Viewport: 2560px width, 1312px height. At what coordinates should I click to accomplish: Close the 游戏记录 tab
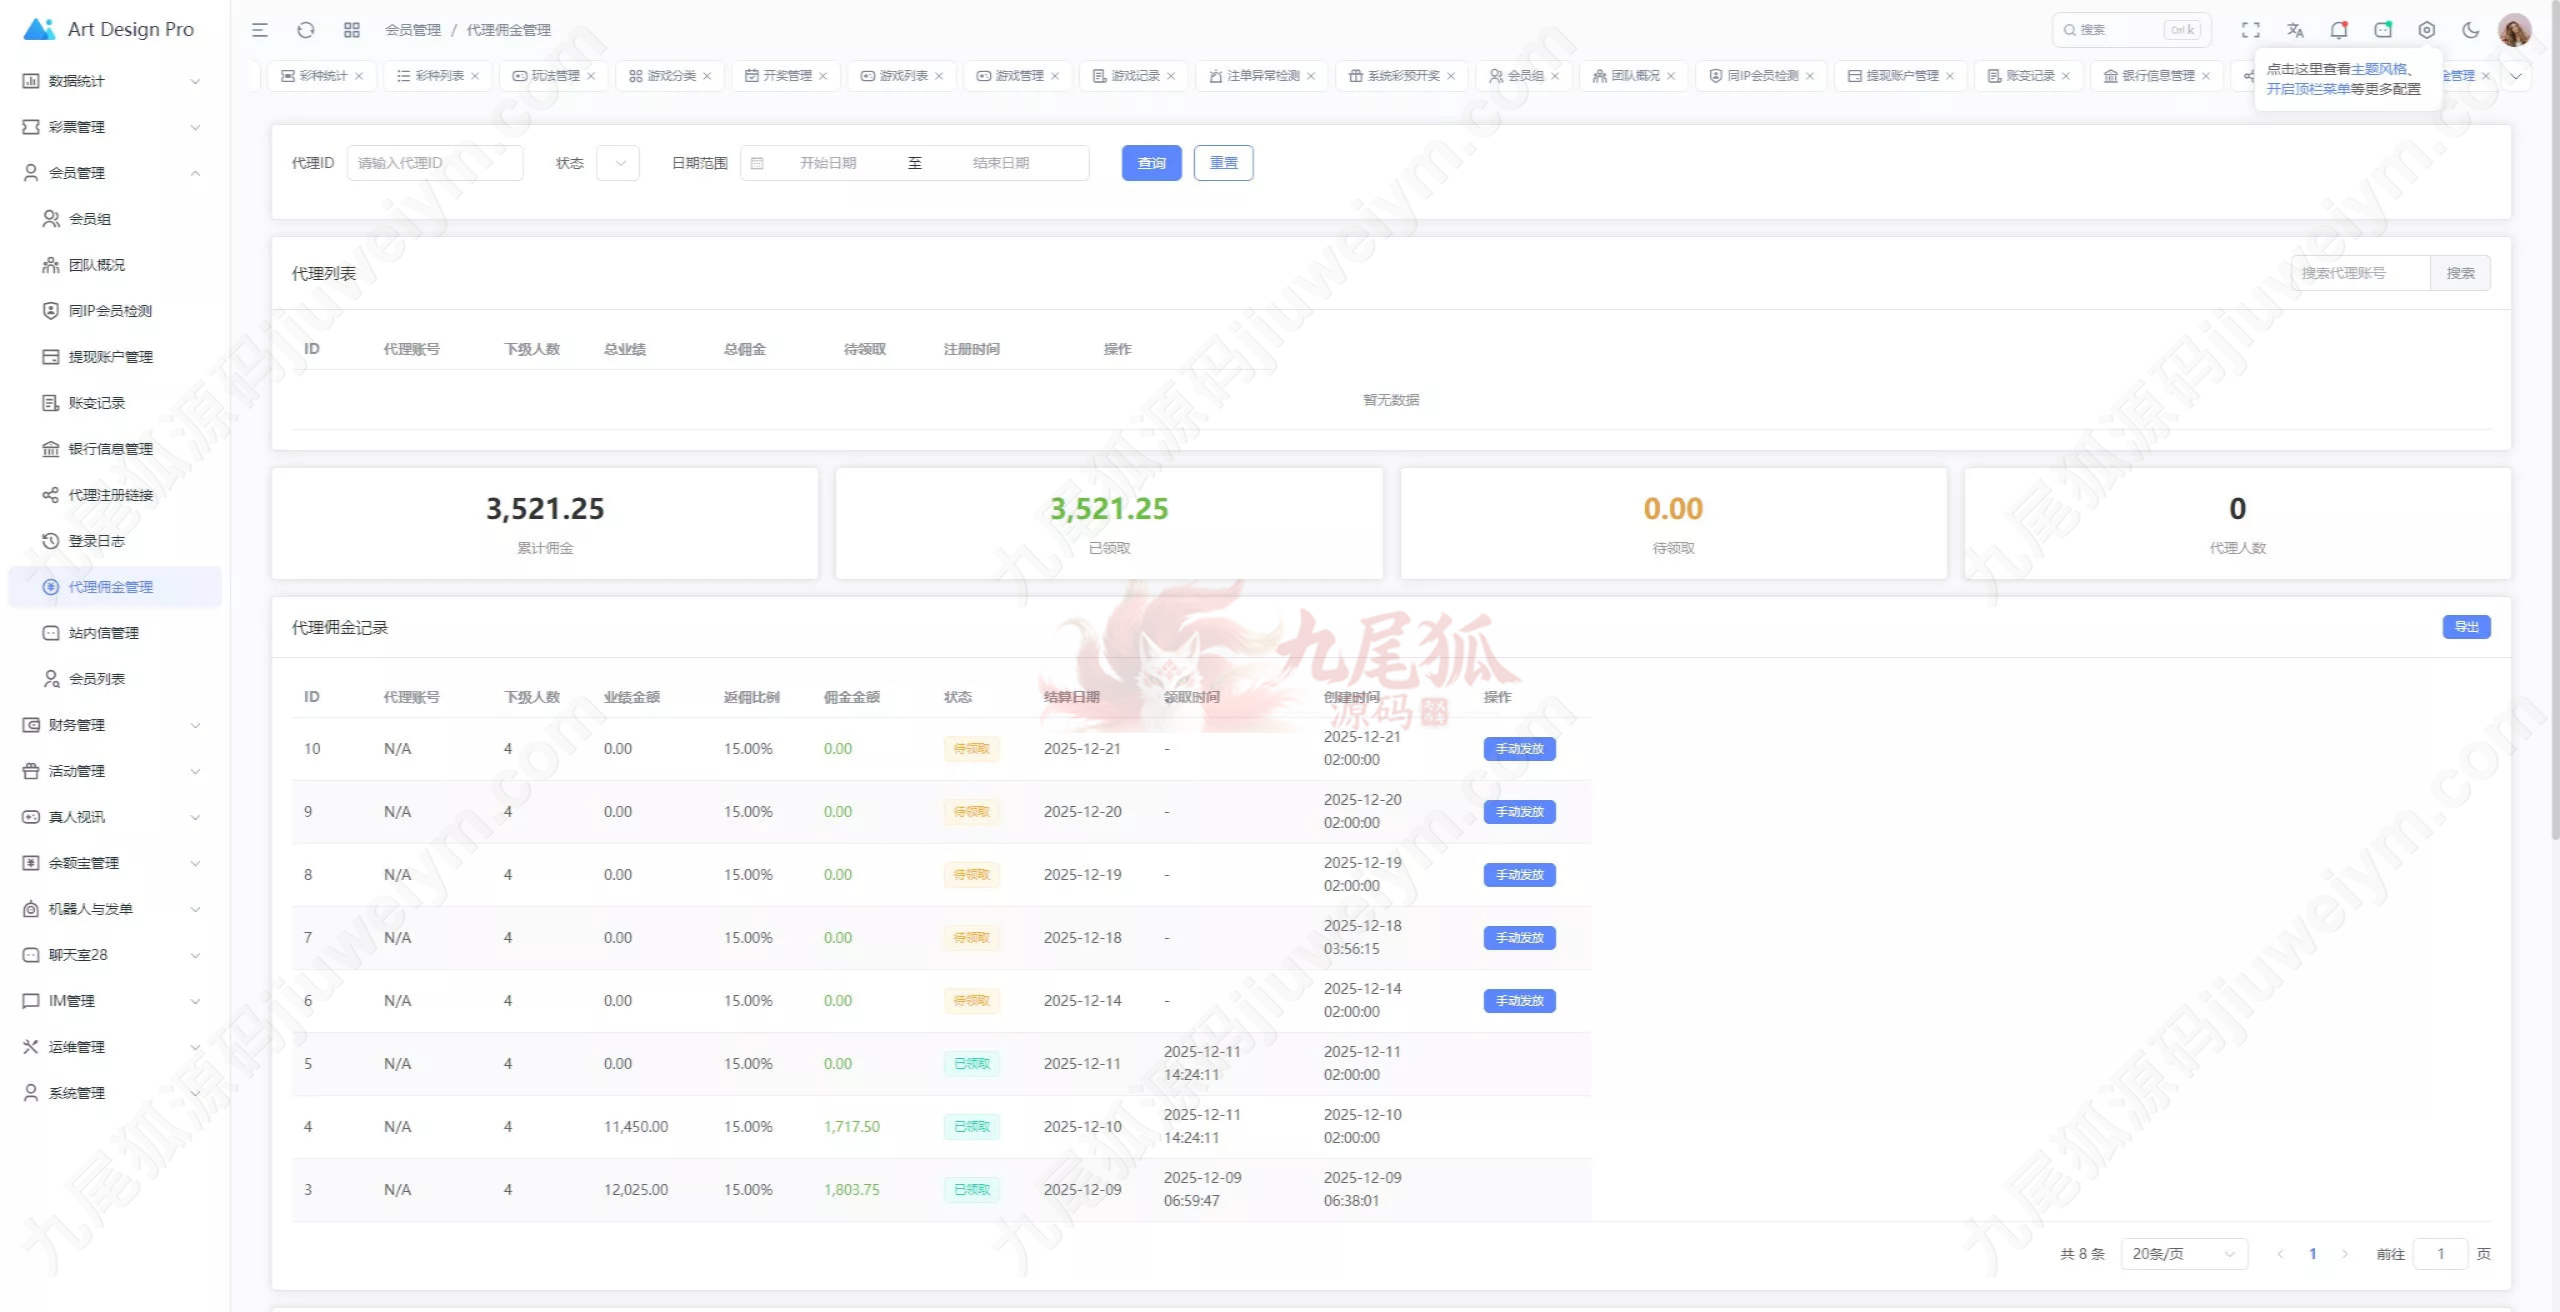(x=1171, y=76)
